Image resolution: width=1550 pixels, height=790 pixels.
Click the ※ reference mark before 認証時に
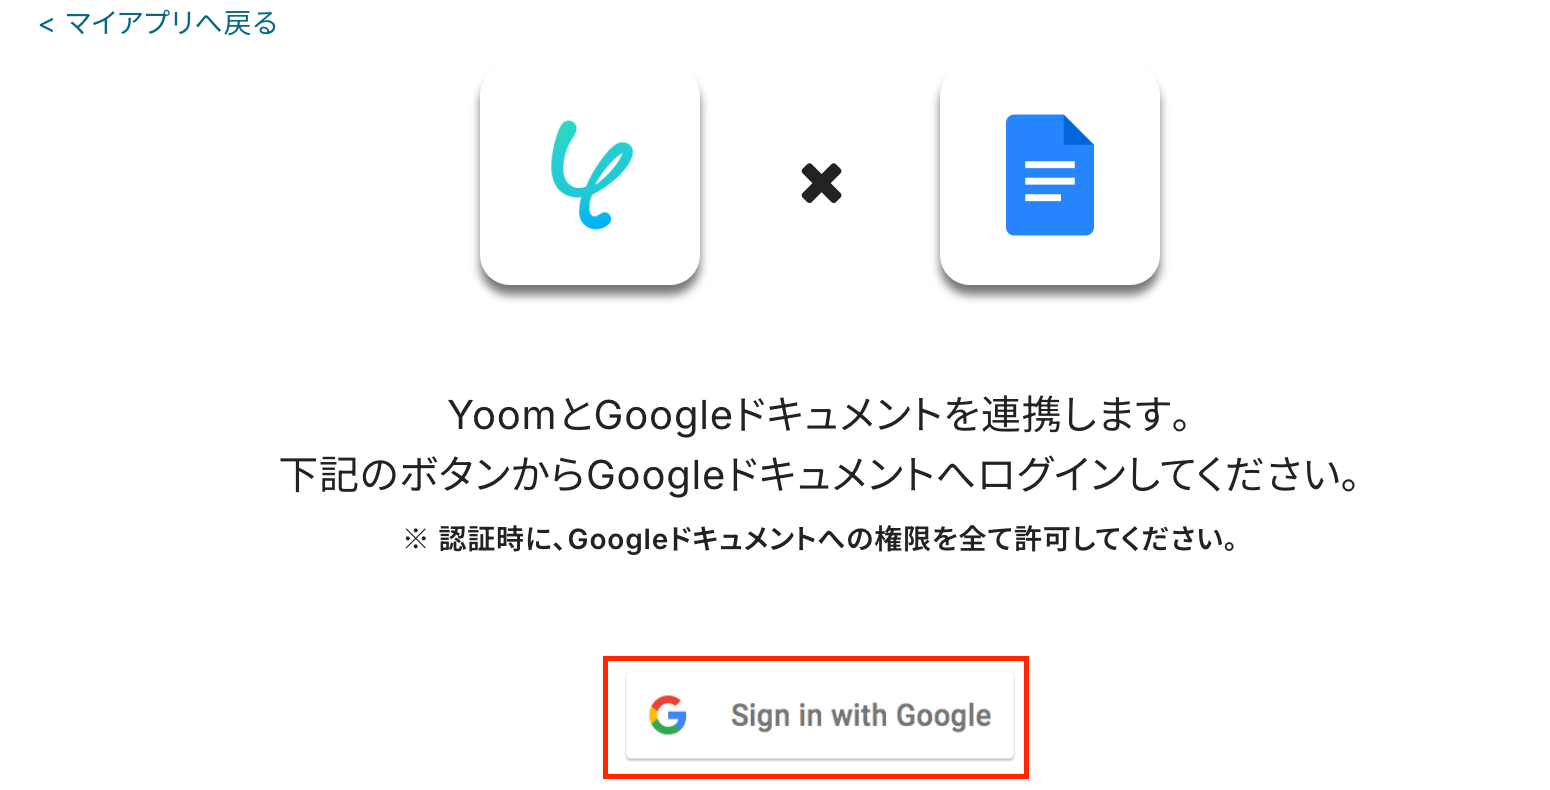click(x=415, y=540)
